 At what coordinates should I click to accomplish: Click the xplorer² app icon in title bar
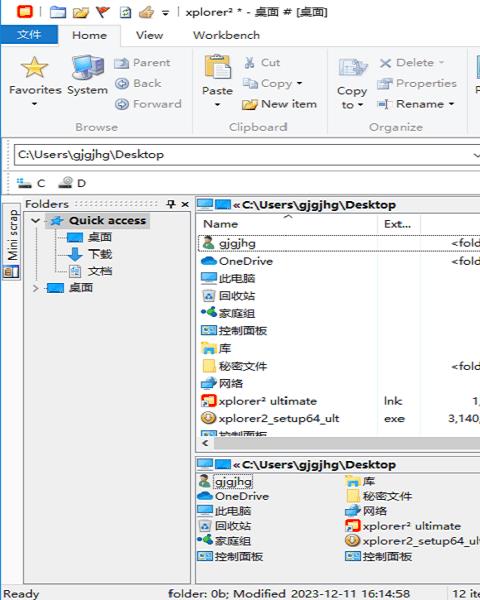click(25, 12)
